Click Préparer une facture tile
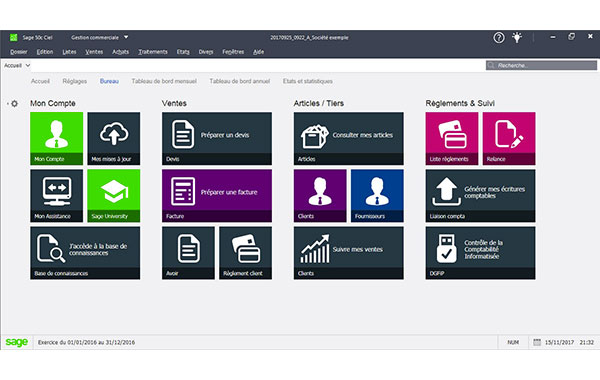 217,196
